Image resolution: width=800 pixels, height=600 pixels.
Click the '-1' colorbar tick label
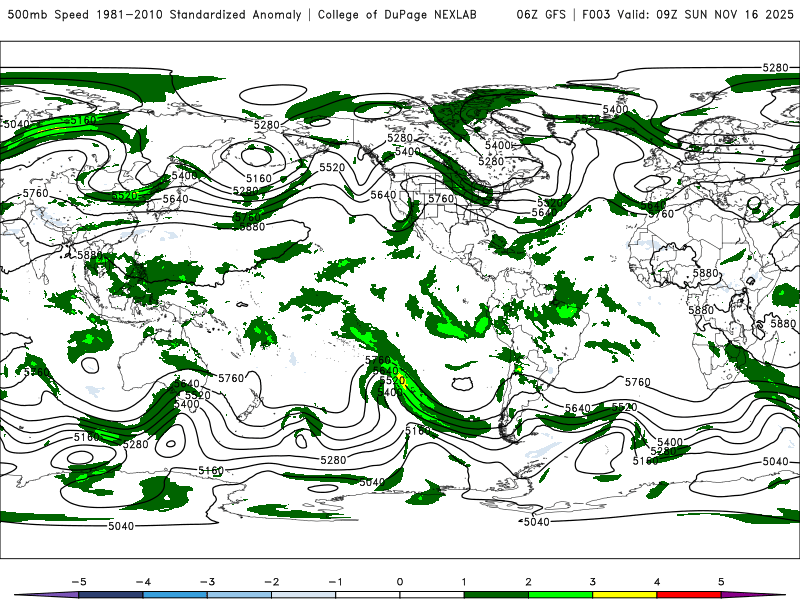(x=335, y=582)
